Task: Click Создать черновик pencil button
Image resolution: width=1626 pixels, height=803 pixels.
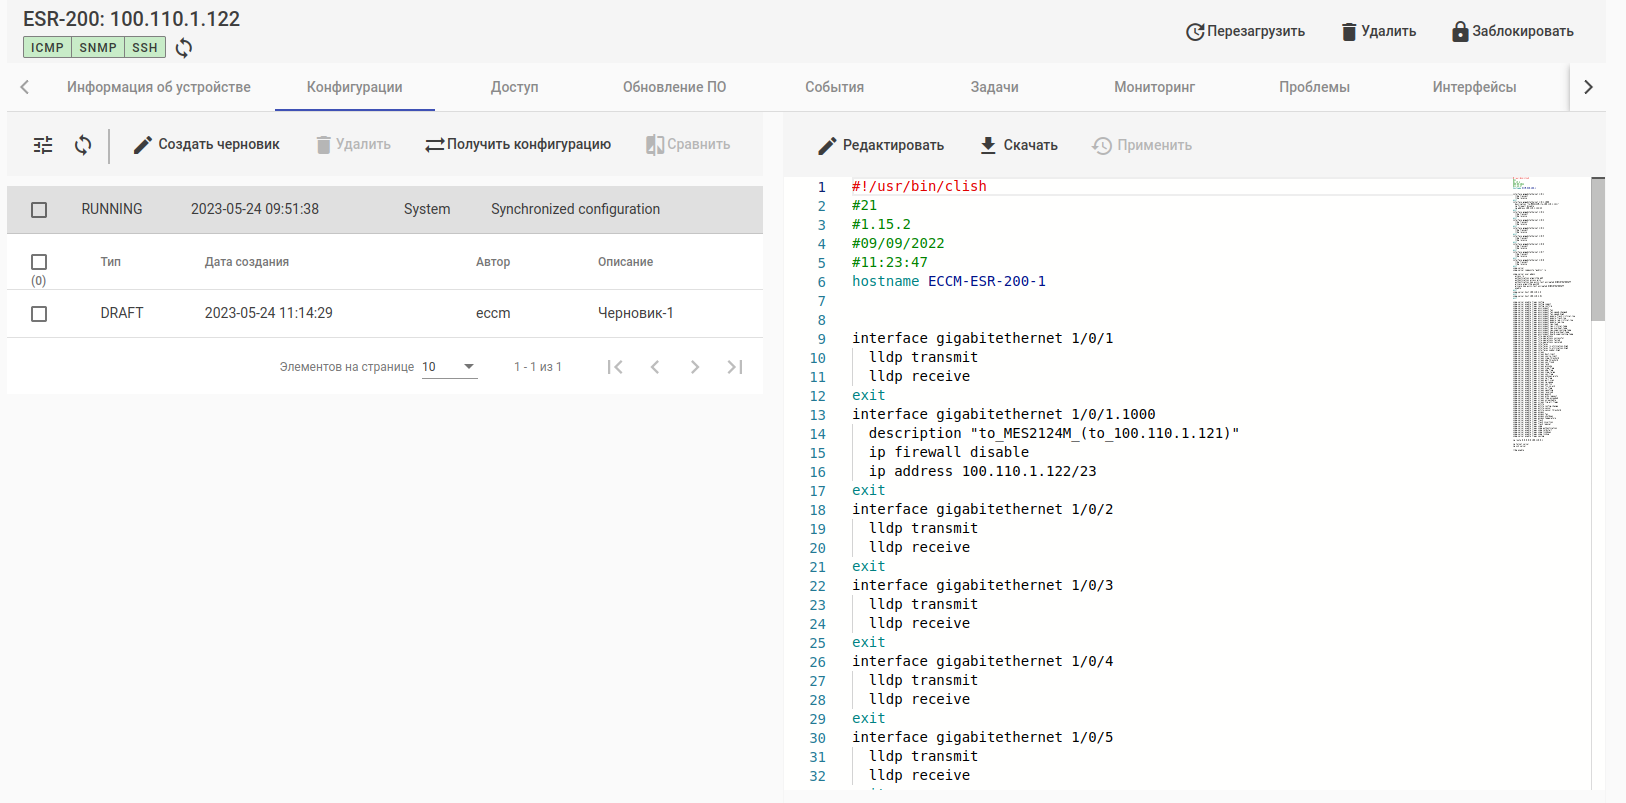Action: pos(207,145)
